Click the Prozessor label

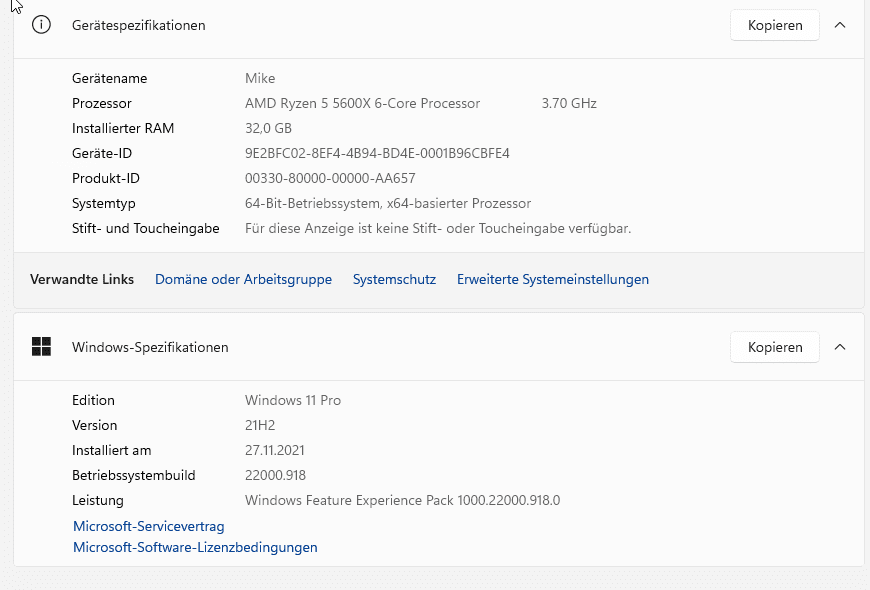click(102, 103)
